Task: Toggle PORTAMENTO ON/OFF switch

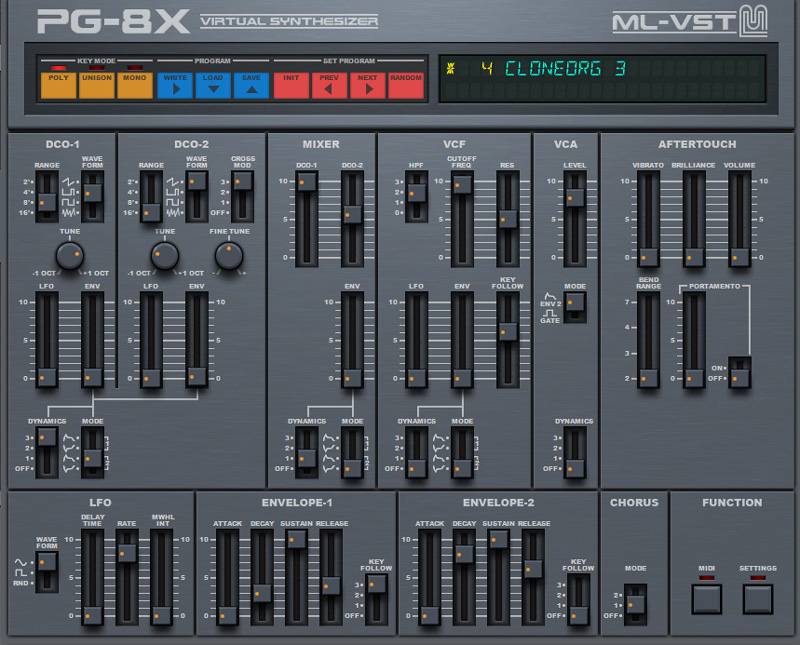Action: pos(740,378)
